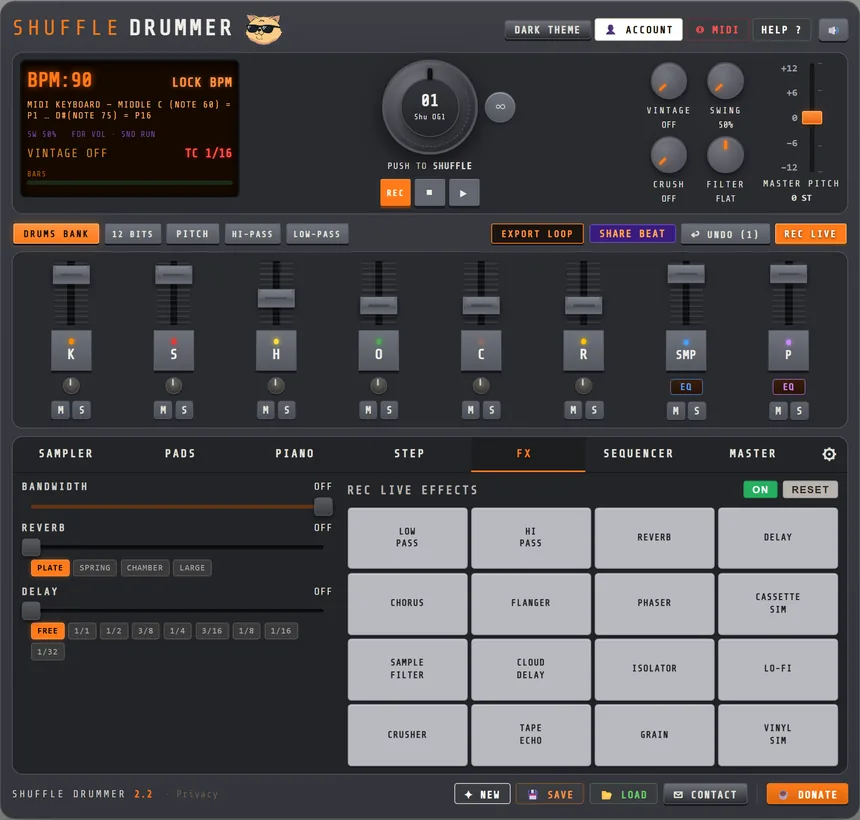This screenshot has width=860, height=820.
Task: Mute the K channel
Action: click(x=60, y=410)
